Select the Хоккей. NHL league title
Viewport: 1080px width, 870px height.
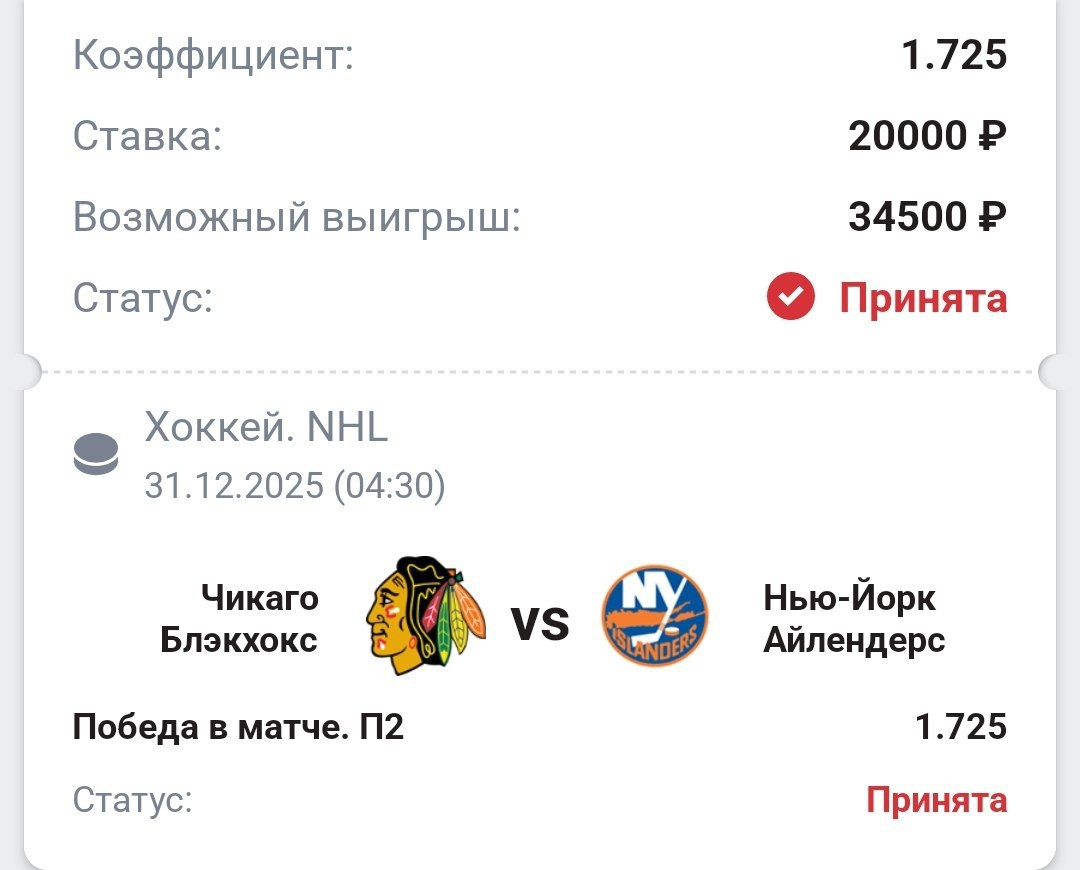(266, 428)
